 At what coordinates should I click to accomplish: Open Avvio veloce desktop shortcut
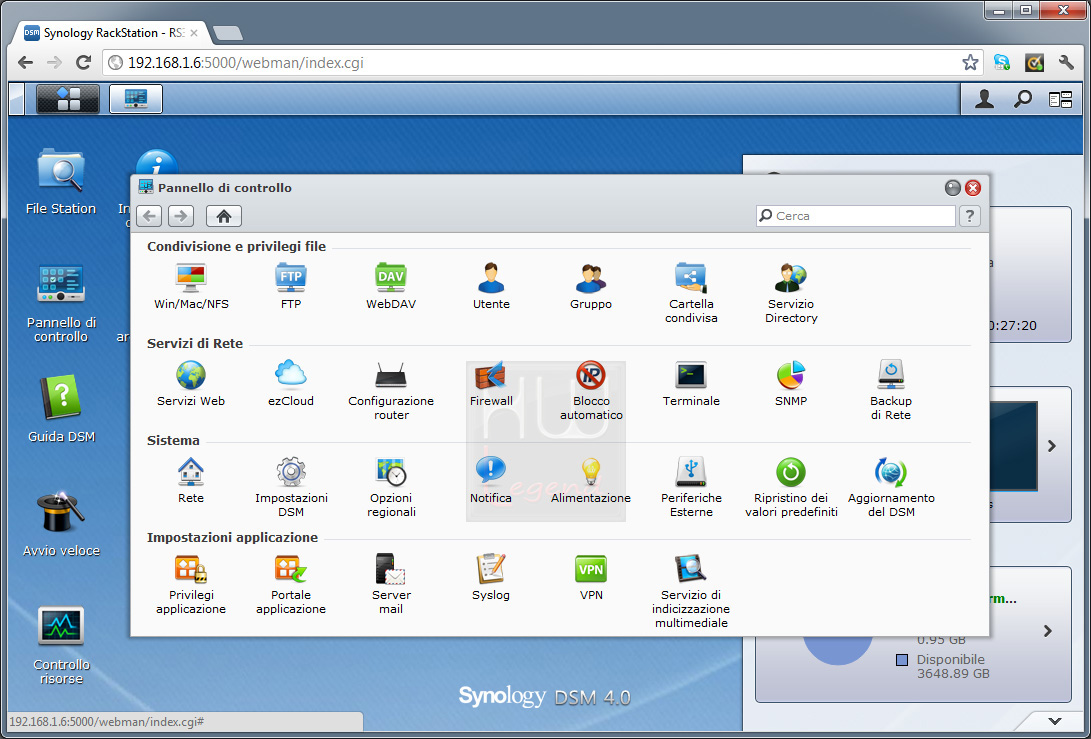pos(61,523)
